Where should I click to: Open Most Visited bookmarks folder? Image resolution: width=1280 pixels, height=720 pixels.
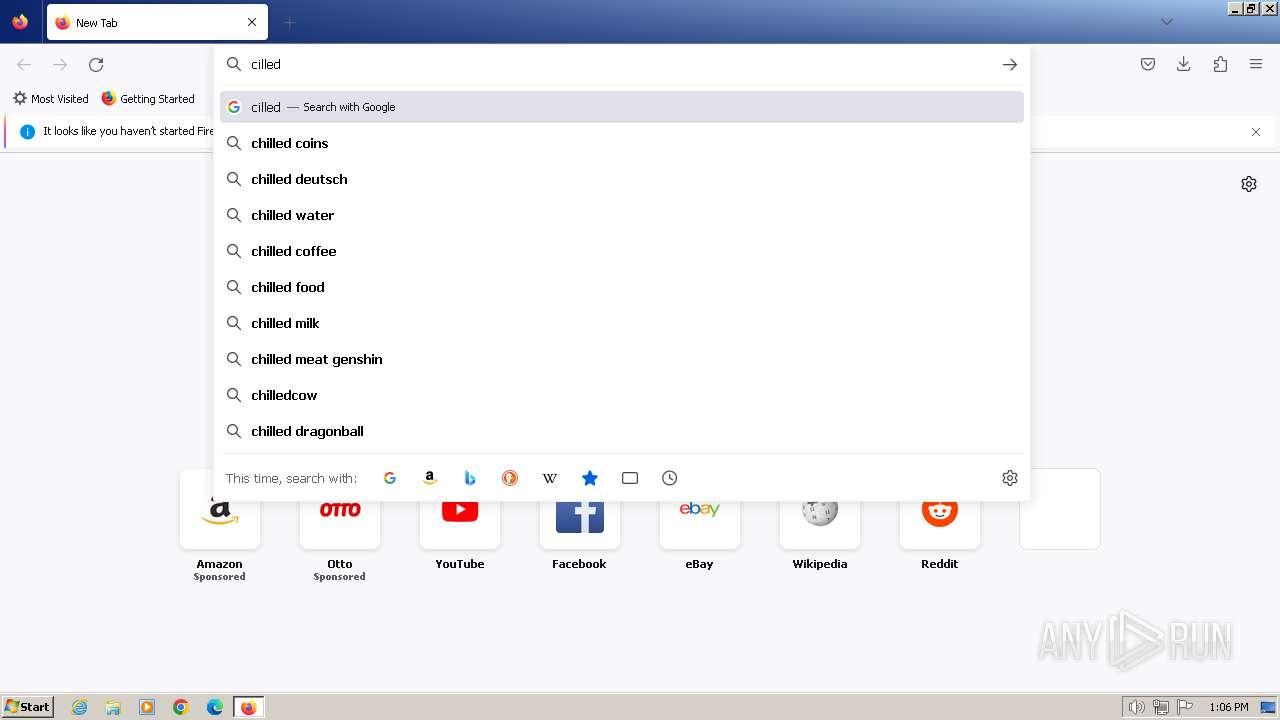tap(51, 99)
